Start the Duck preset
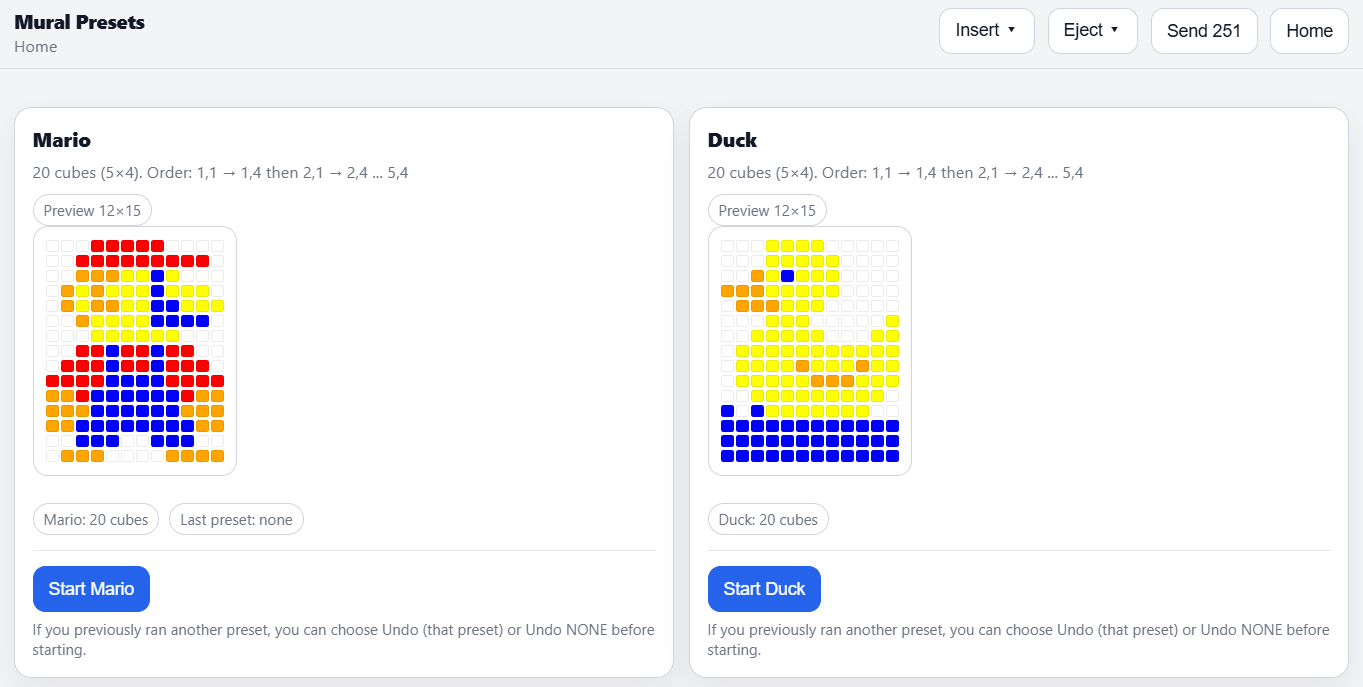1363x687 pixels. 764,588
